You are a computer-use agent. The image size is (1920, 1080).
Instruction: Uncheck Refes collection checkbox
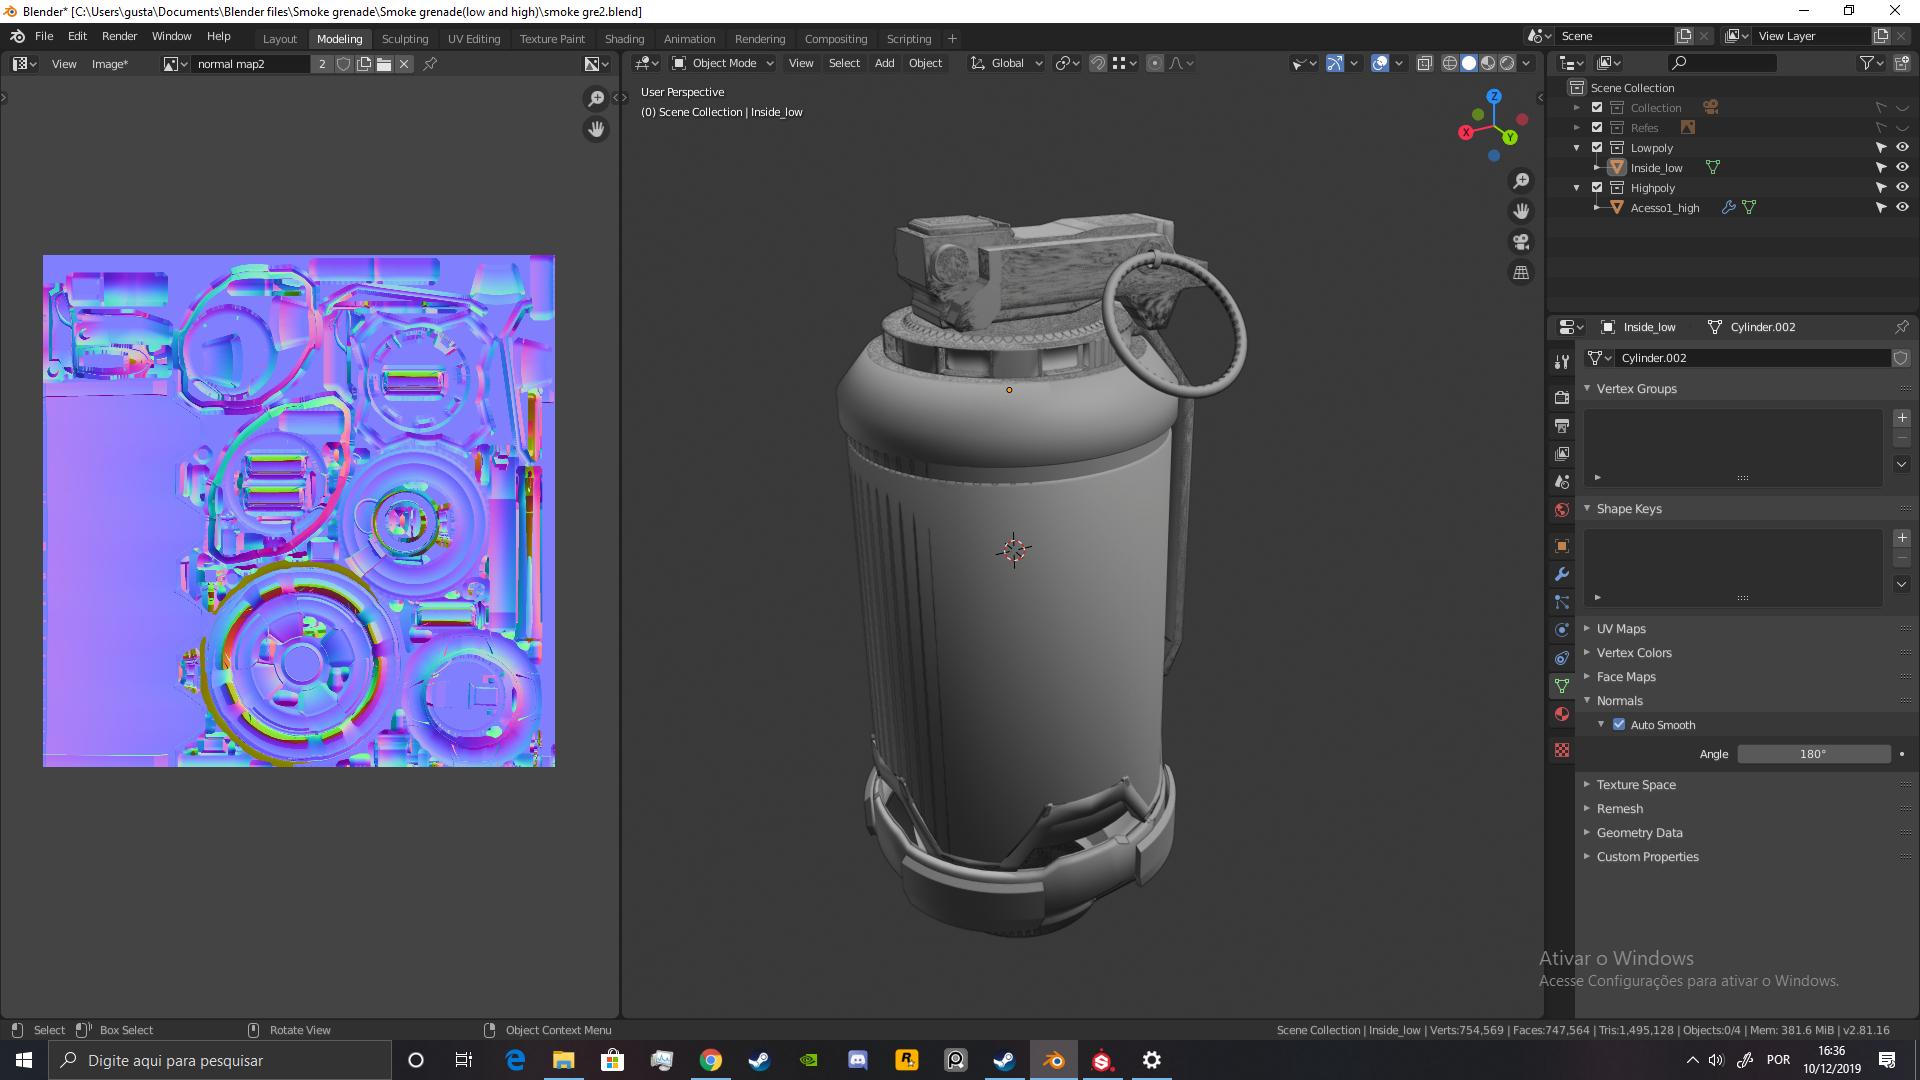click(1597, 127)
